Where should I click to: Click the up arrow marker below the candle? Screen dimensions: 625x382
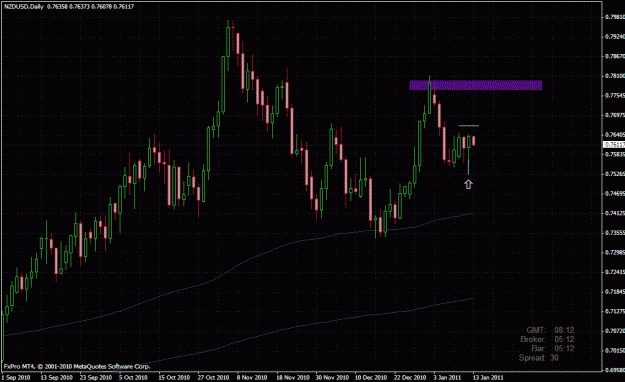[x=468, y=184]
